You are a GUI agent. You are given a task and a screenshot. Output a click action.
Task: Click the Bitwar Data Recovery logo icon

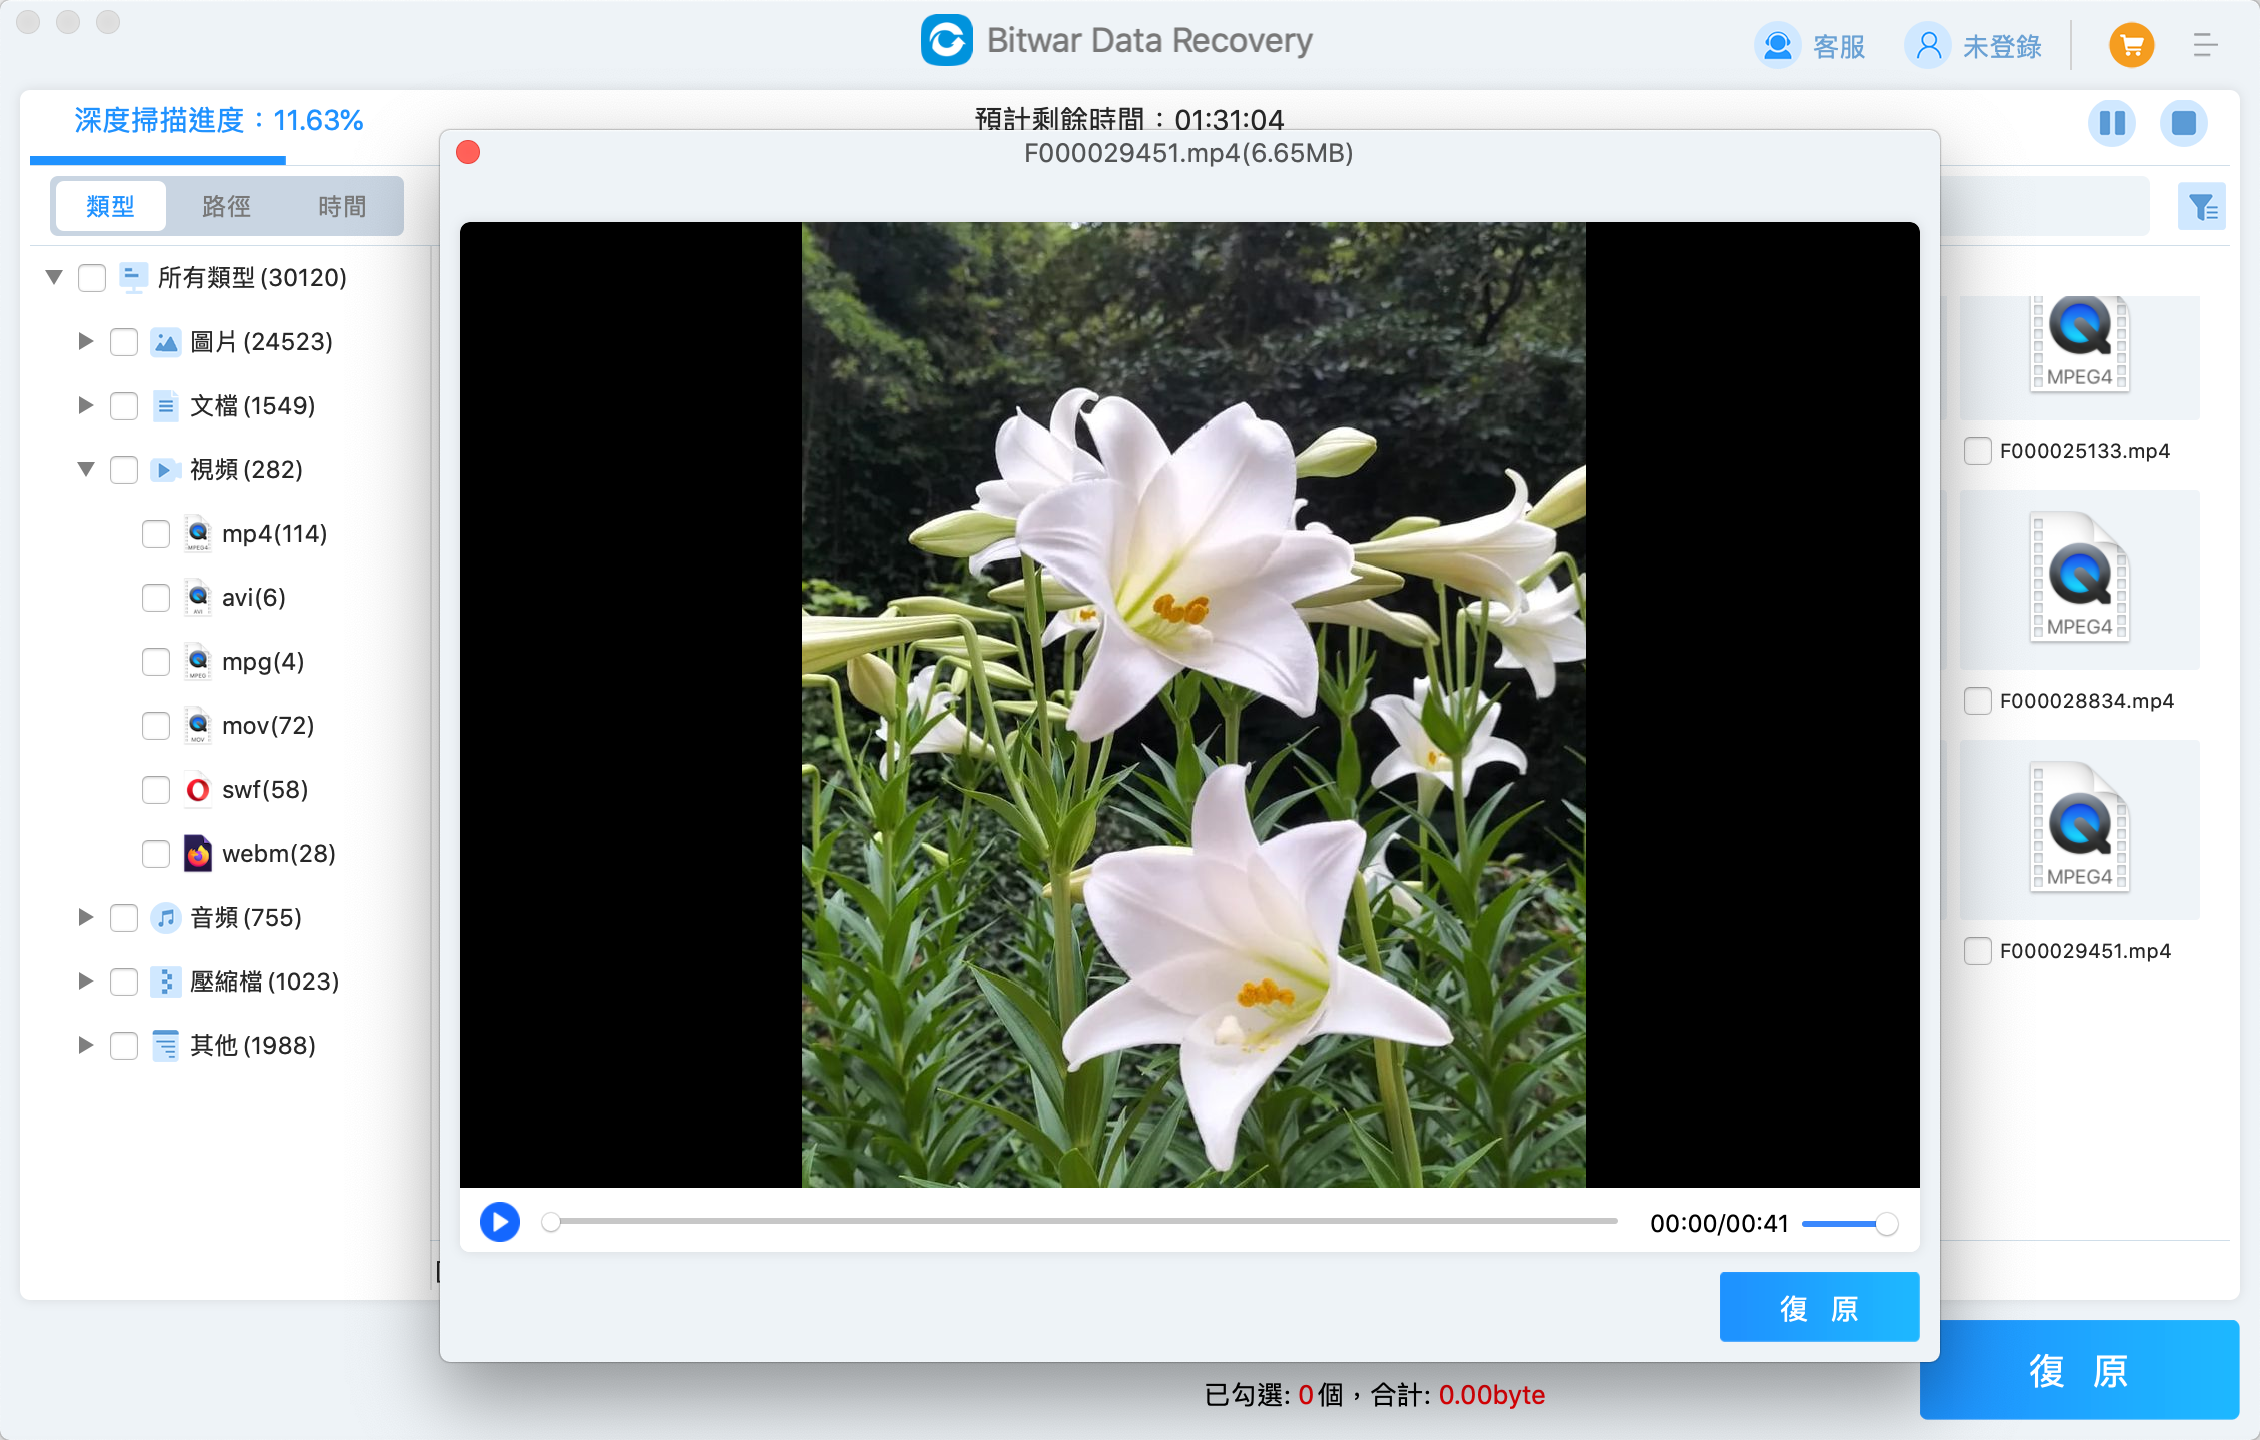(x=946, y=41)
